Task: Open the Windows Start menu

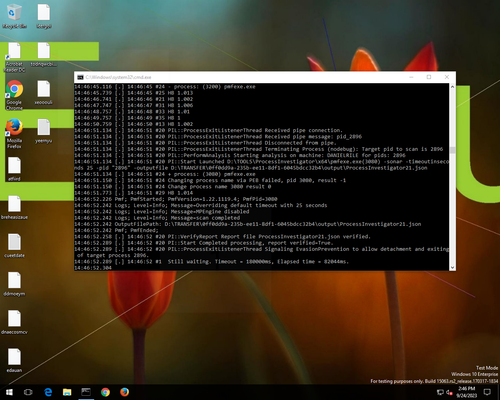Action: (9, 392)
